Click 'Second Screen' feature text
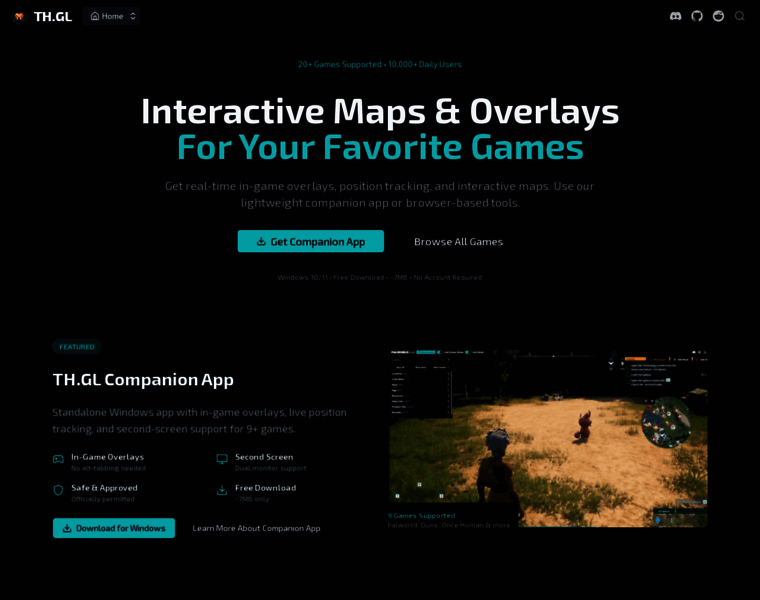The height and width of the screenshot is (600, 760). click(x=264, y=457)
